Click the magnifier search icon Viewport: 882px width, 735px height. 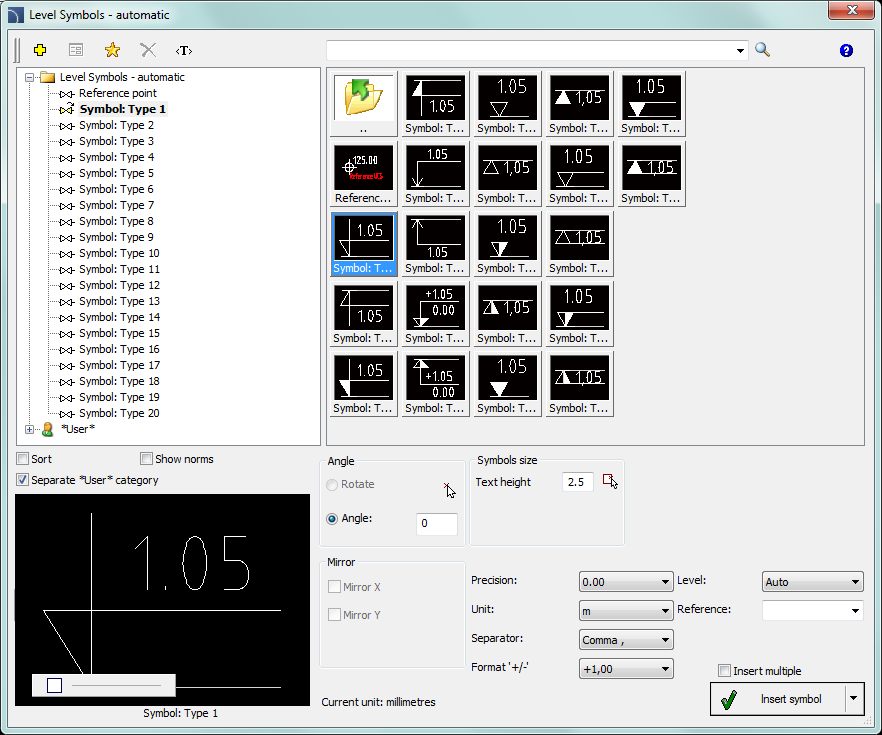click(x=763, y=50)
